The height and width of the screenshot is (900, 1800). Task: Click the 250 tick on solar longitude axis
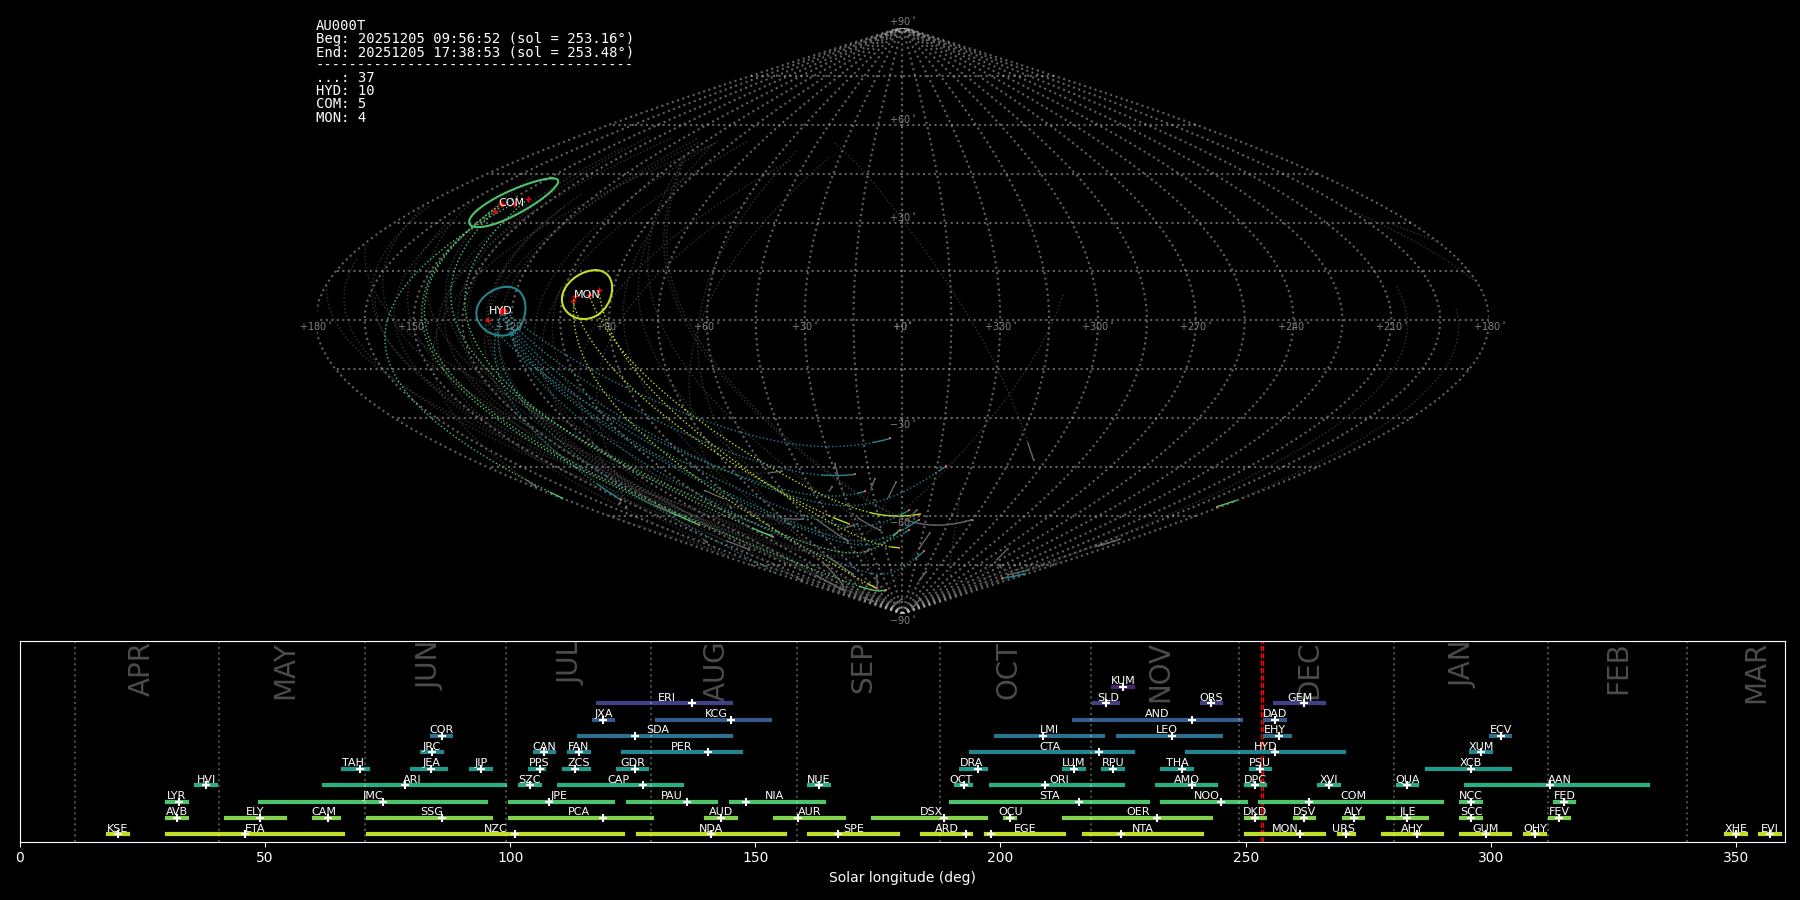[x=1245, y=857]
